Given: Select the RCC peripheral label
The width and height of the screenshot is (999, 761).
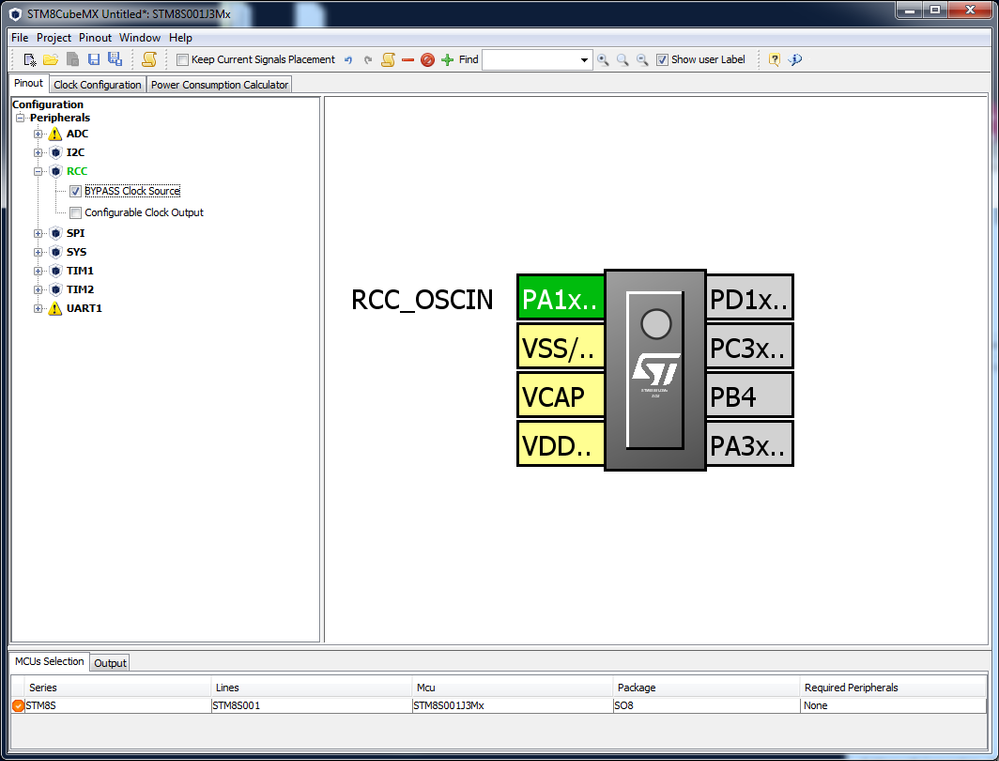Looking at the screenshot, I should [x=76, y=171].
